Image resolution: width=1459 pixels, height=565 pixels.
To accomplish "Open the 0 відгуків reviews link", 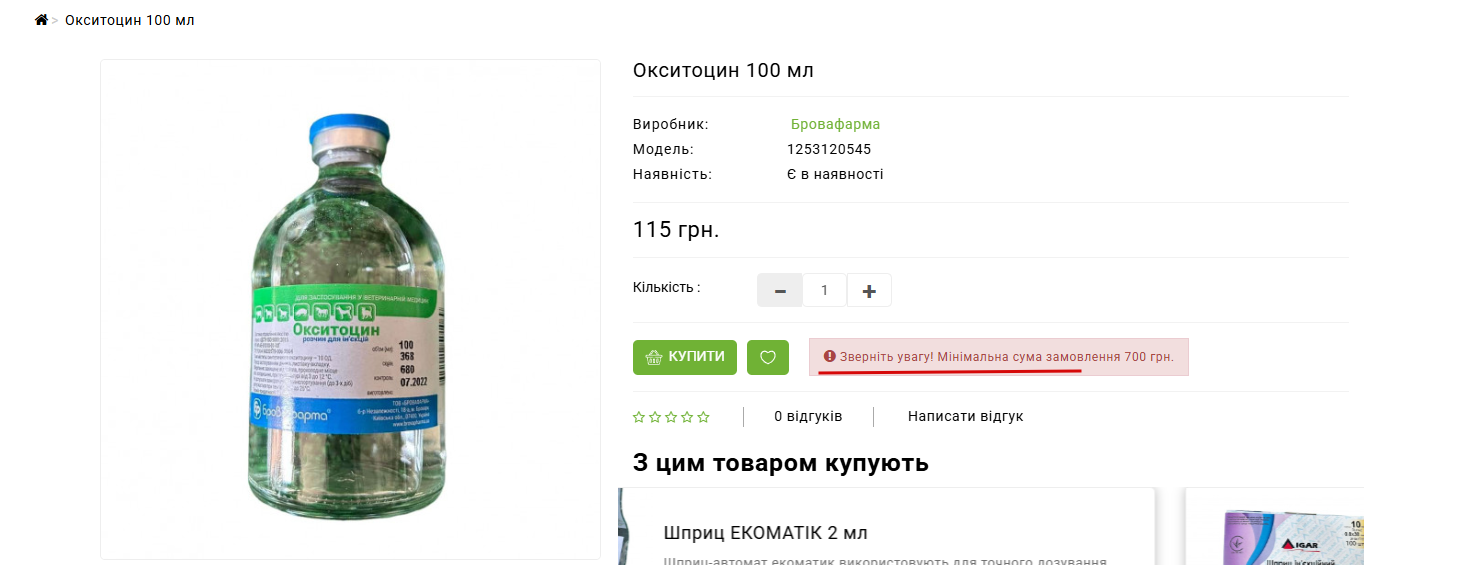I will pyautogui.click(x=808, y=417).
